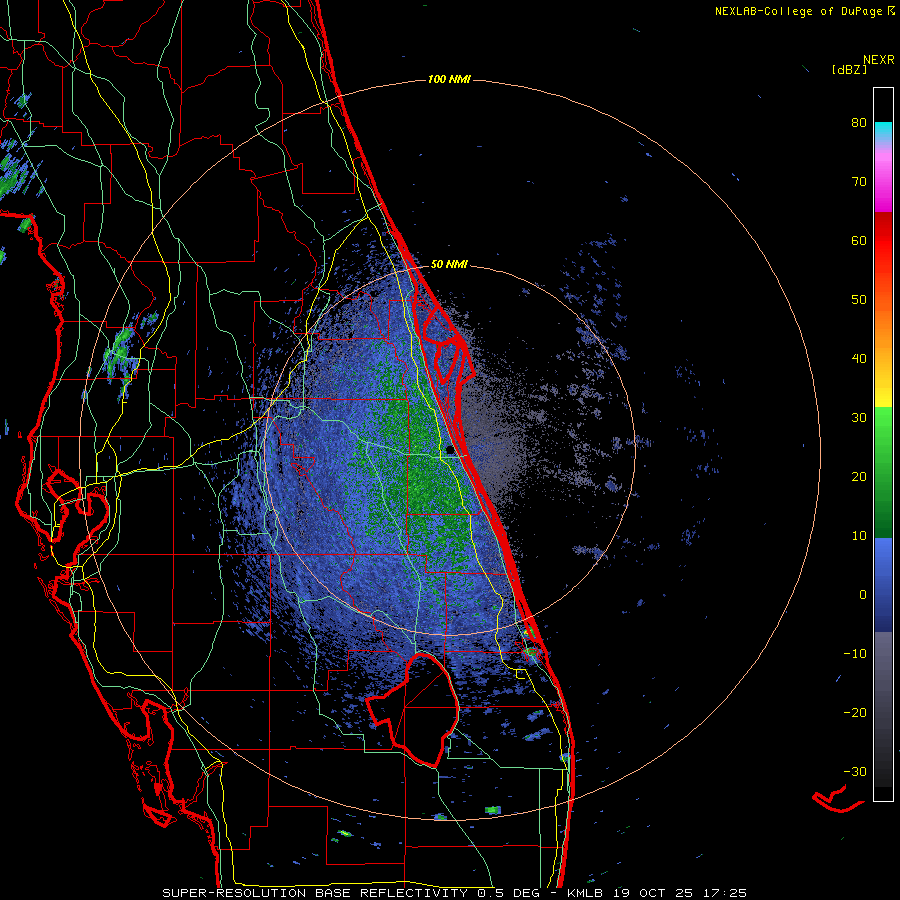
Task: Click the -10 value on the dBZ scale
Action: click(855, 653)
